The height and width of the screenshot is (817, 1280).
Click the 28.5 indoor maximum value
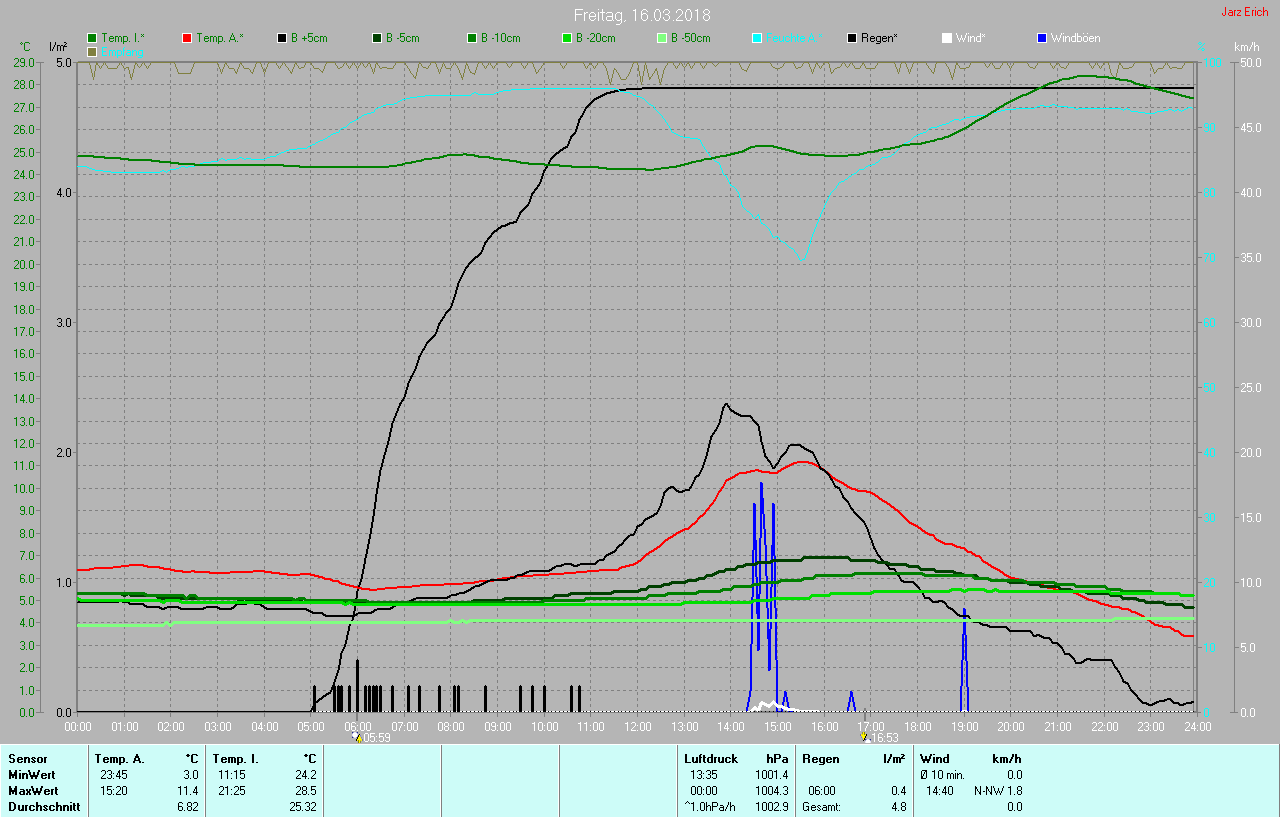[x=305, y=791]
